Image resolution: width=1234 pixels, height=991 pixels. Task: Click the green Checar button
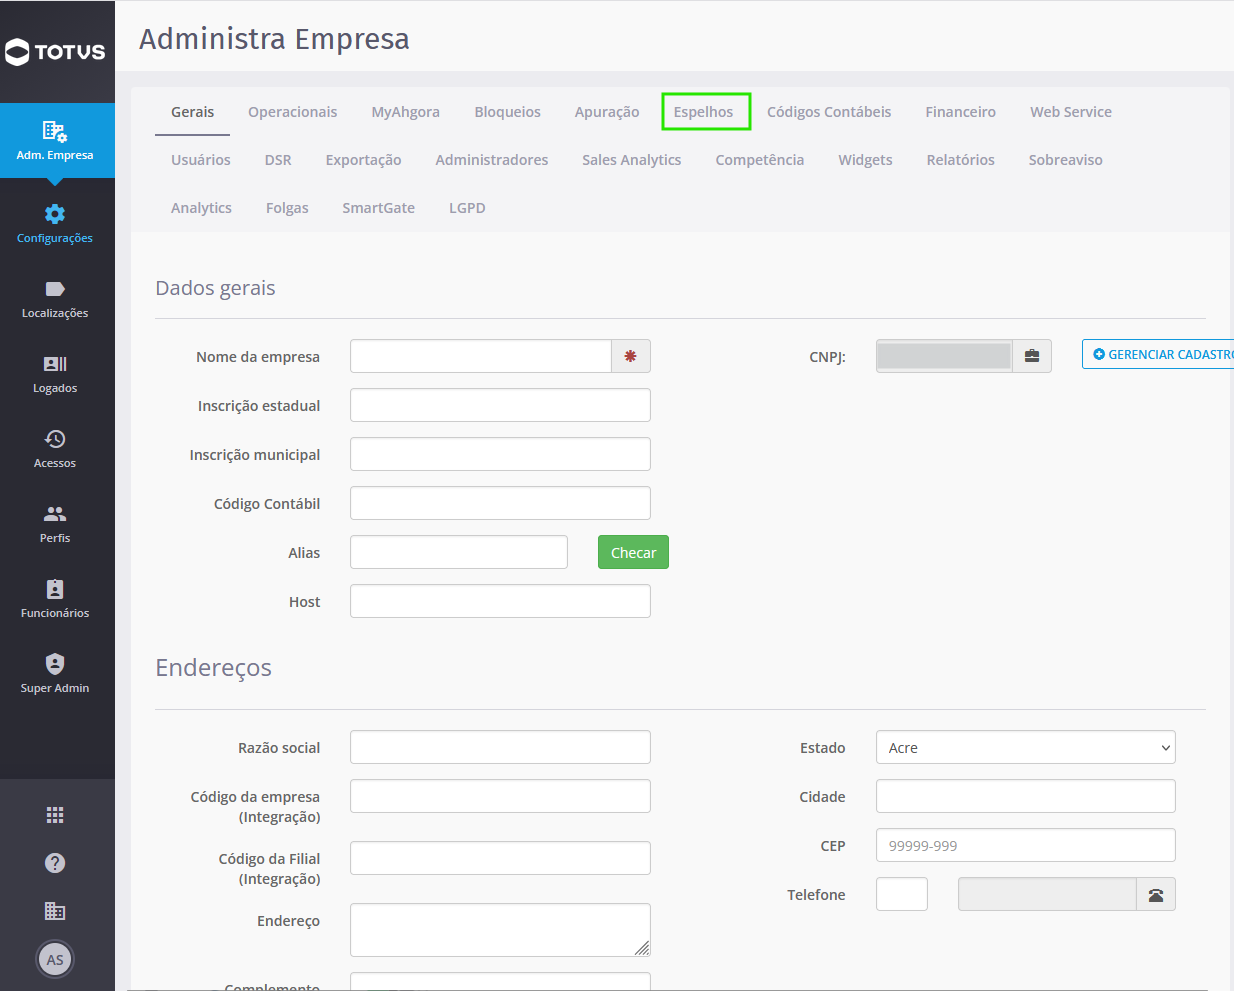tap(633, 553)
